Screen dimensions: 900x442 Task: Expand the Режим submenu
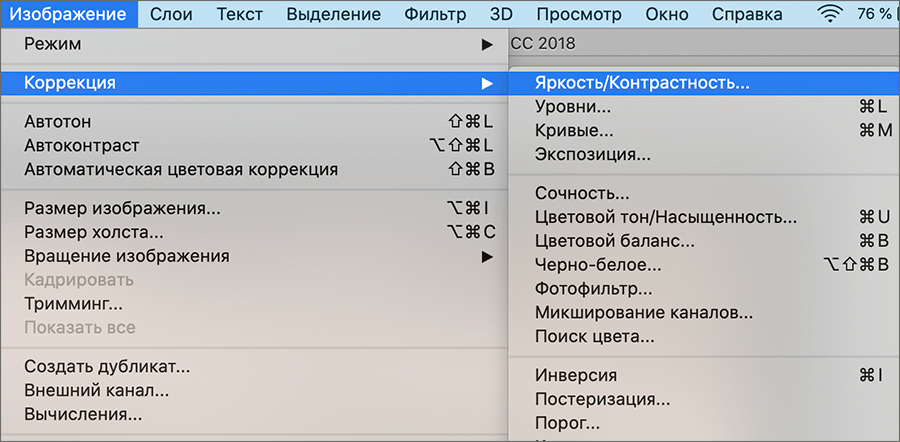pos(254,44)
